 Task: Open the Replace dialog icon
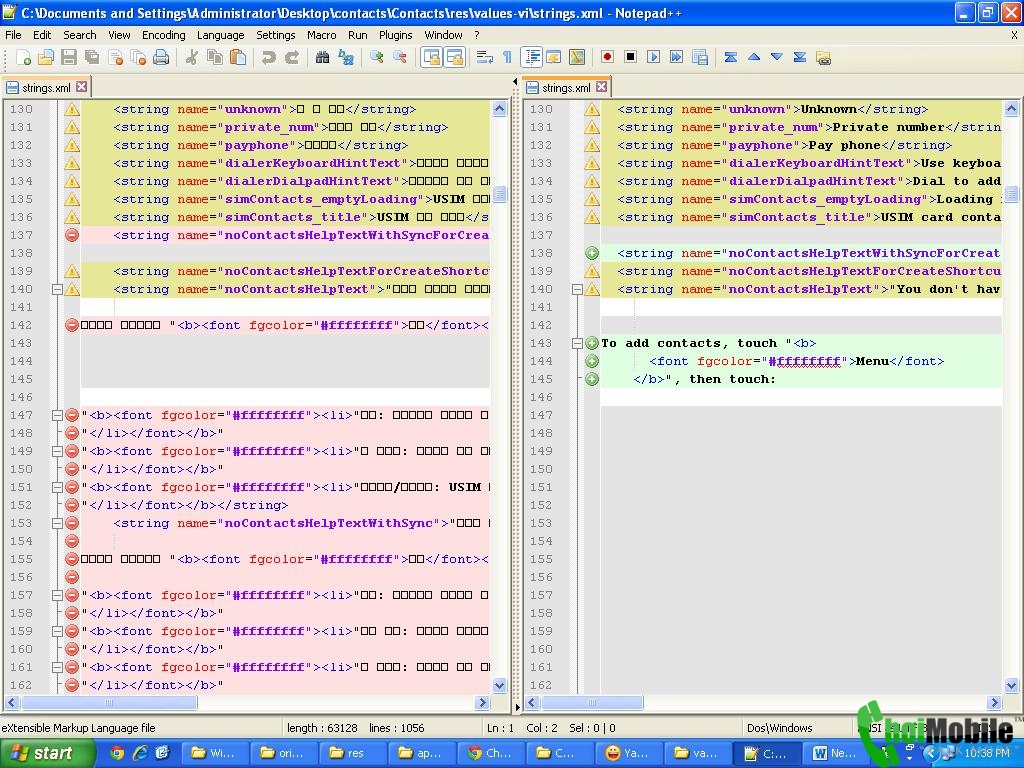(345, 58)
